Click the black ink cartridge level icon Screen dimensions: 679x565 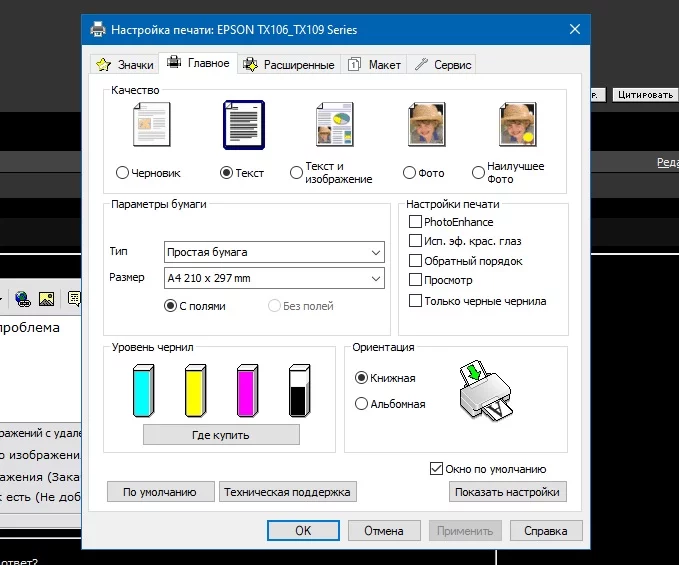(300, 391)
